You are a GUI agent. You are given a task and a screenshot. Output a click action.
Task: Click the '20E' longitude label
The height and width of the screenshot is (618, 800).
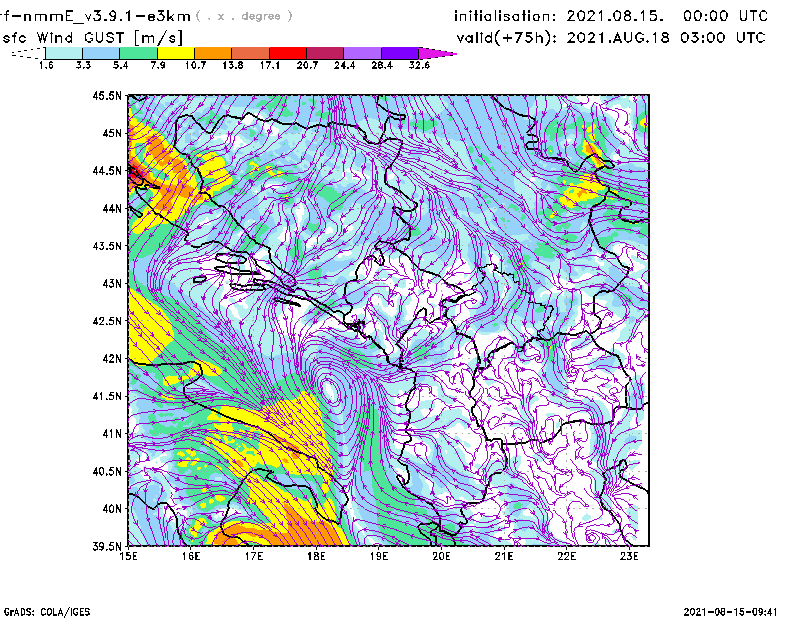click(441, 556)
